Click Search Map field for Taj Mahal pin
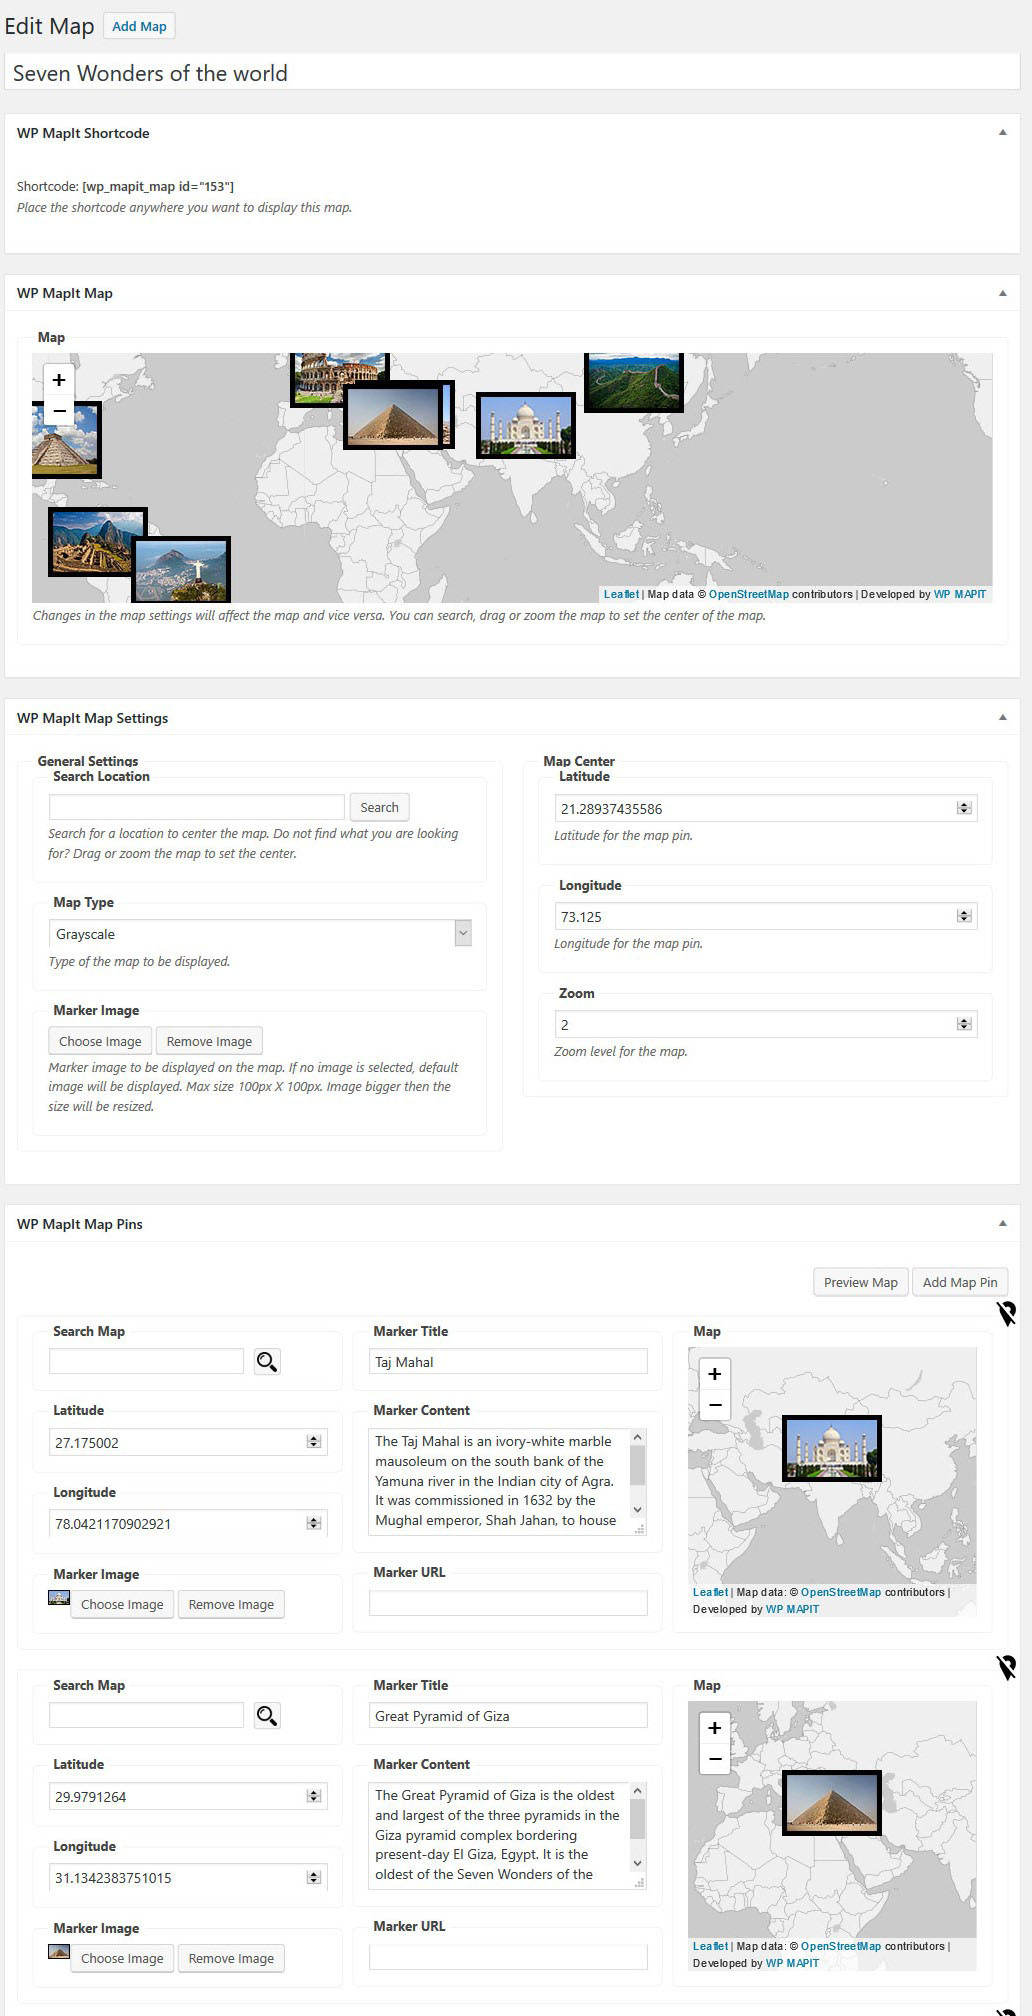 click(146, 1361)
